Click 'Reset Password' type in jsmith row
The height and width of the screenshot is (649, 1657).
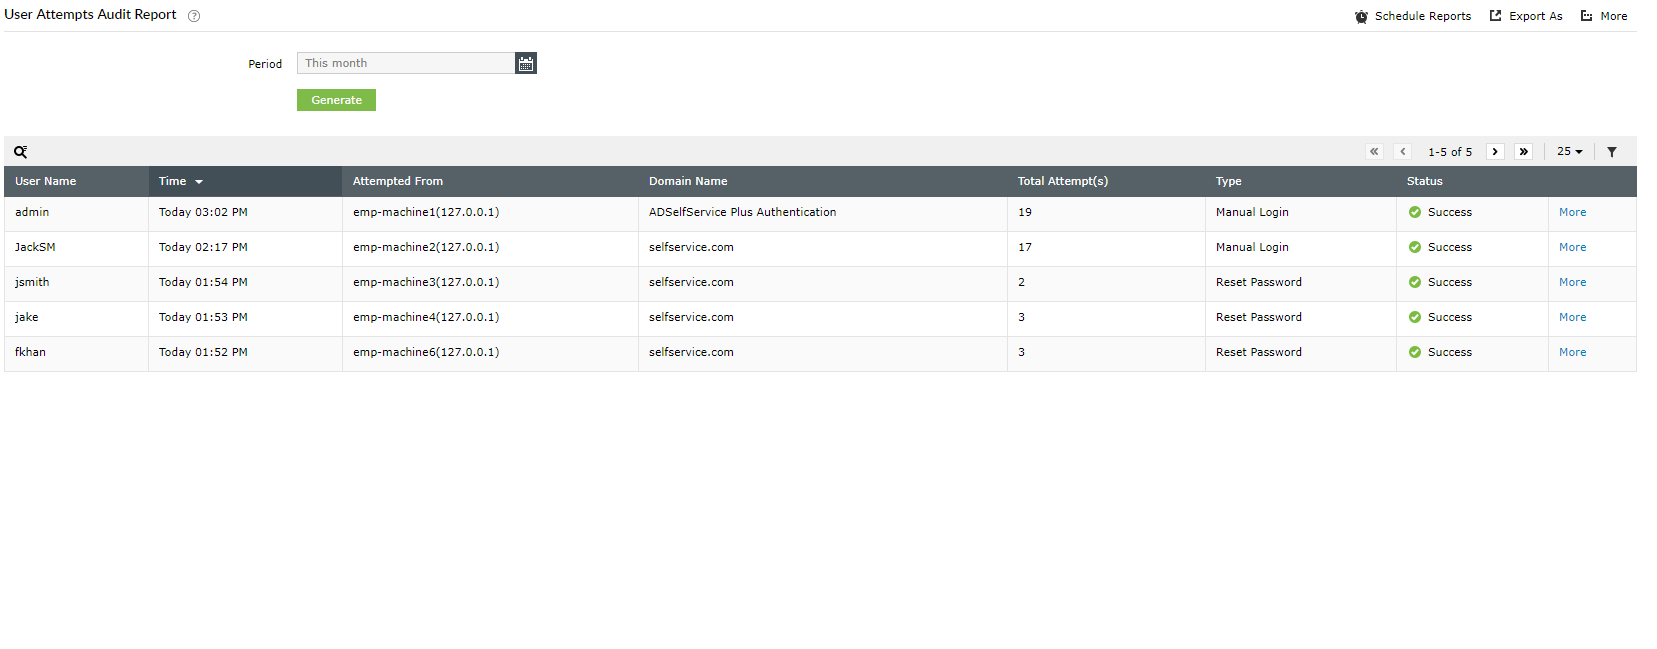pos(1259,282)
